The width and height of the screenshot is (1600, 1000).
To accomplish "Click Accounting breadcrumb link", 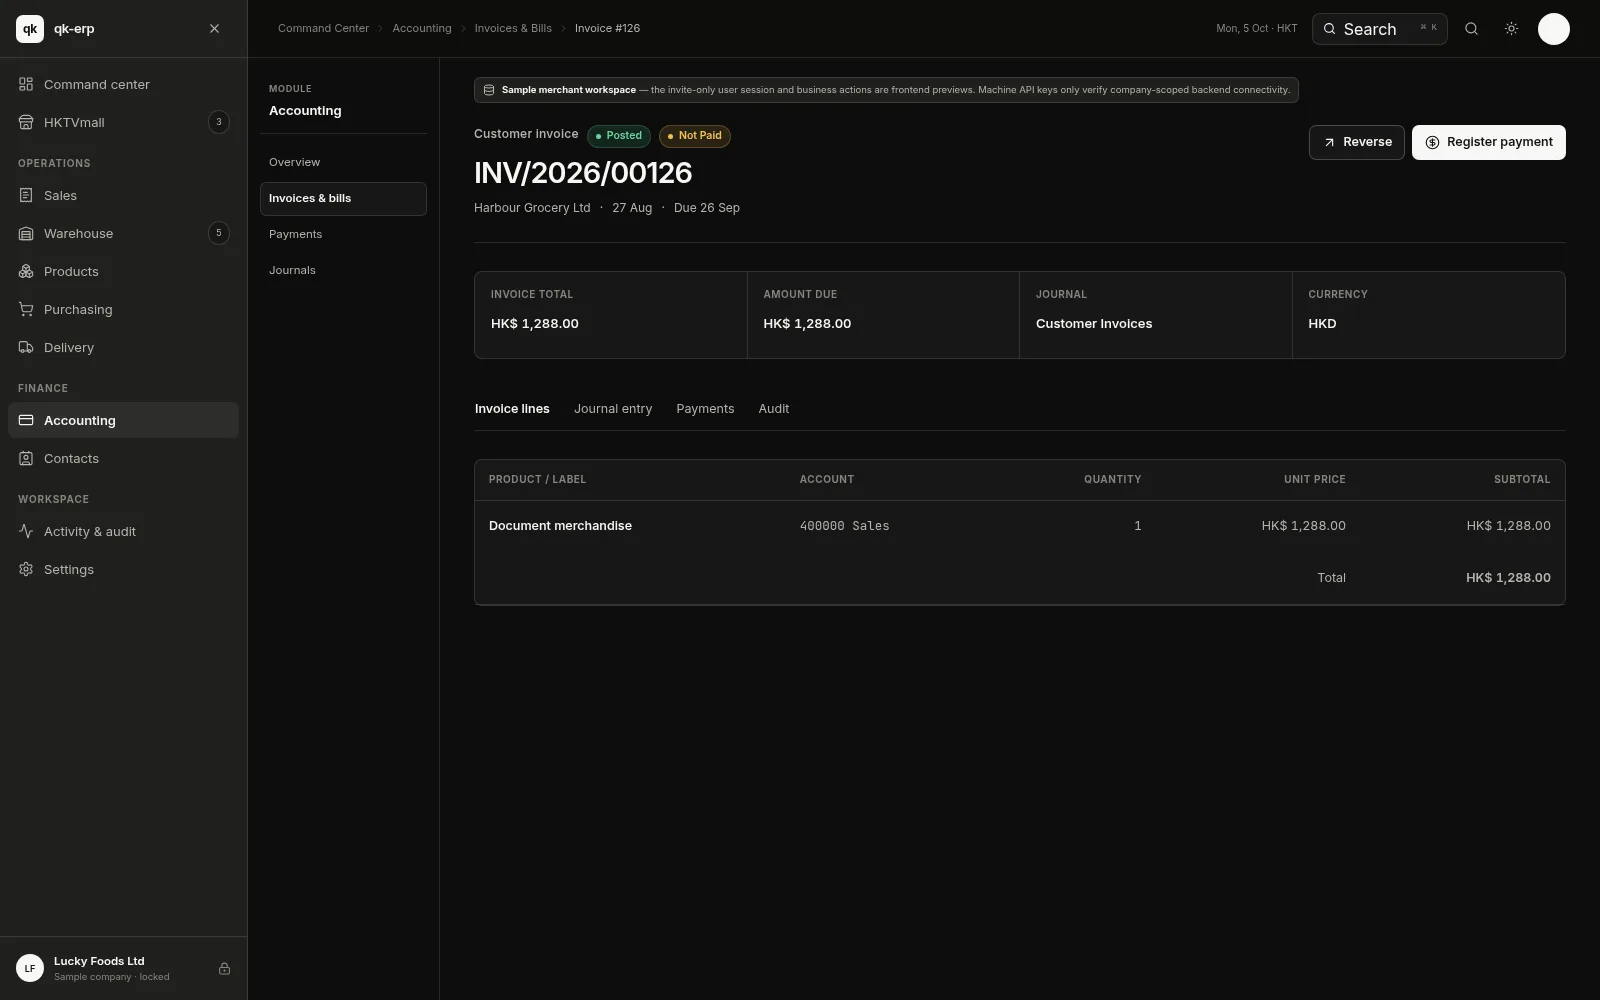I will [421, 28].
